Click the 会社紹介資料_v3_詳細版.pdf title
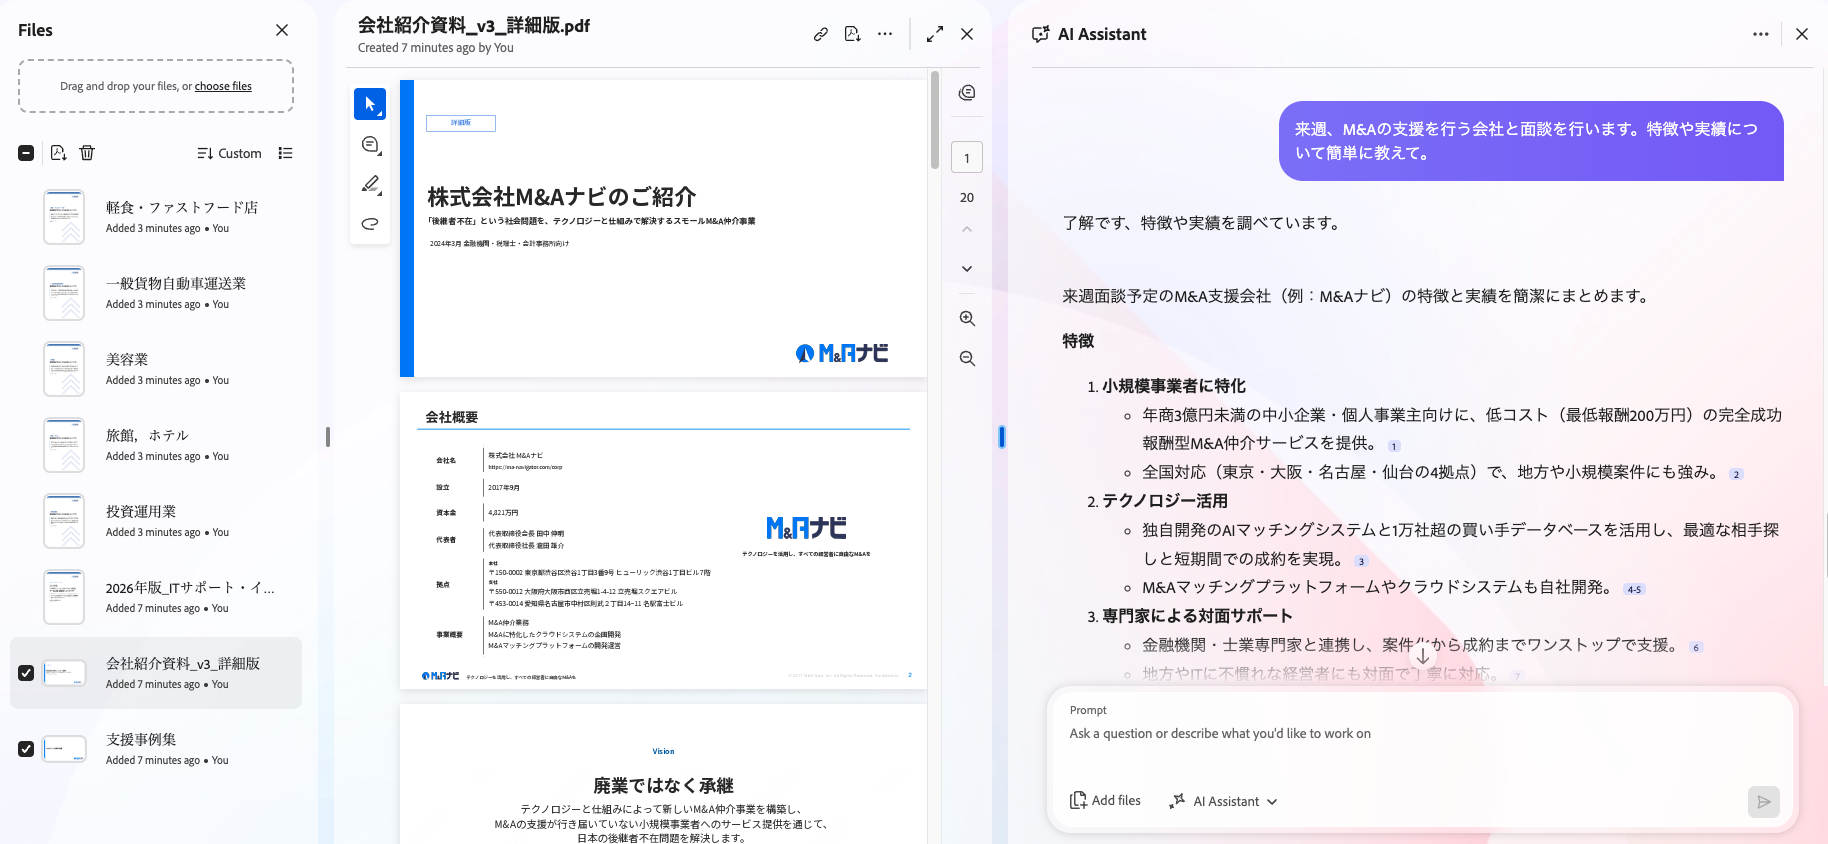Screen dimensions: 1828x844 (x=474, y=26)
